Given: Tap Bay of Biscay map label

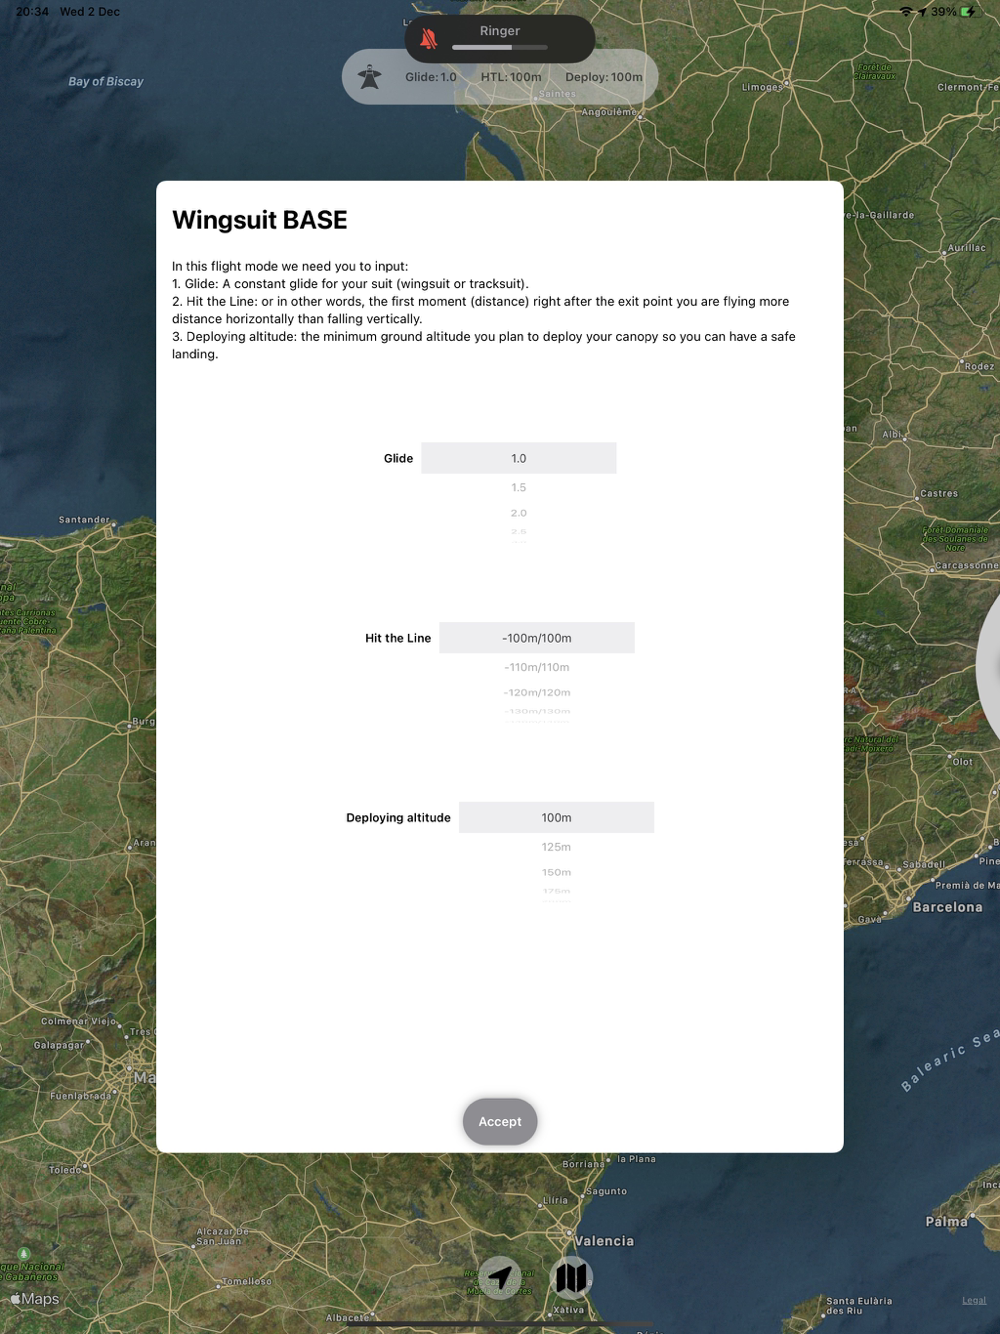Looking at the screenshot, I should [106, 81].
